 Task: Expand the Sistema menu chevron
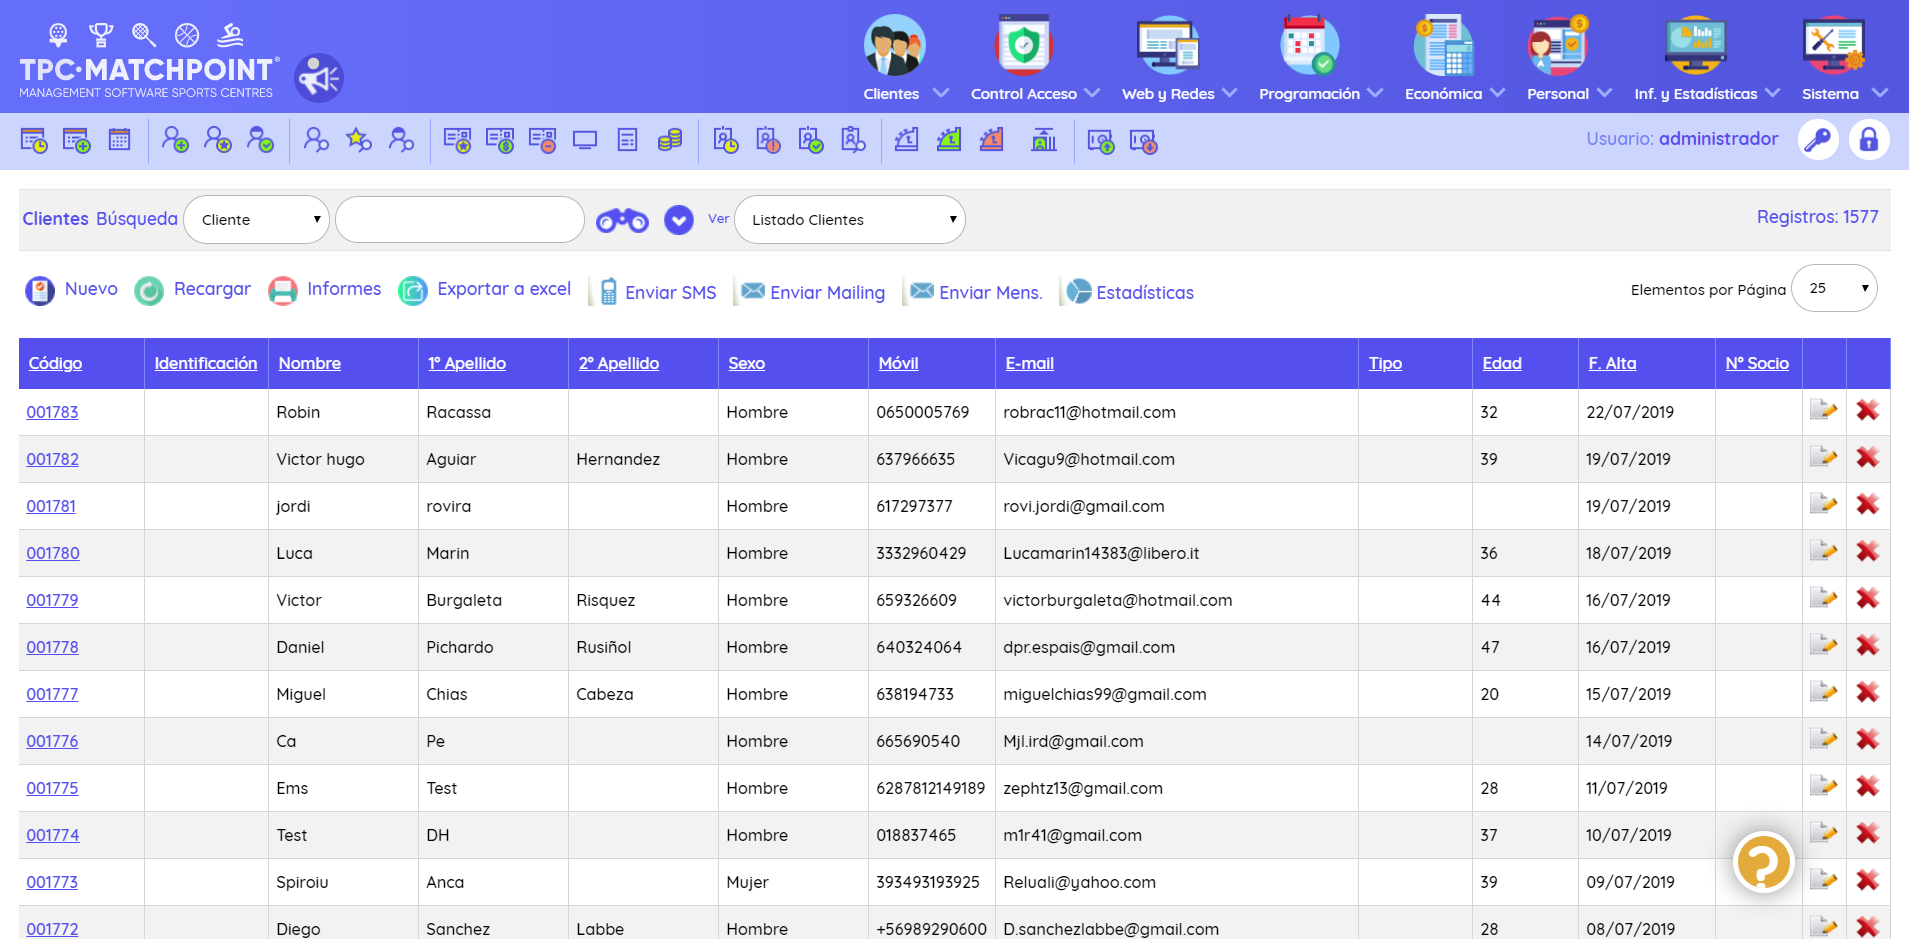pyautogui.click(x=1880, y=92)
